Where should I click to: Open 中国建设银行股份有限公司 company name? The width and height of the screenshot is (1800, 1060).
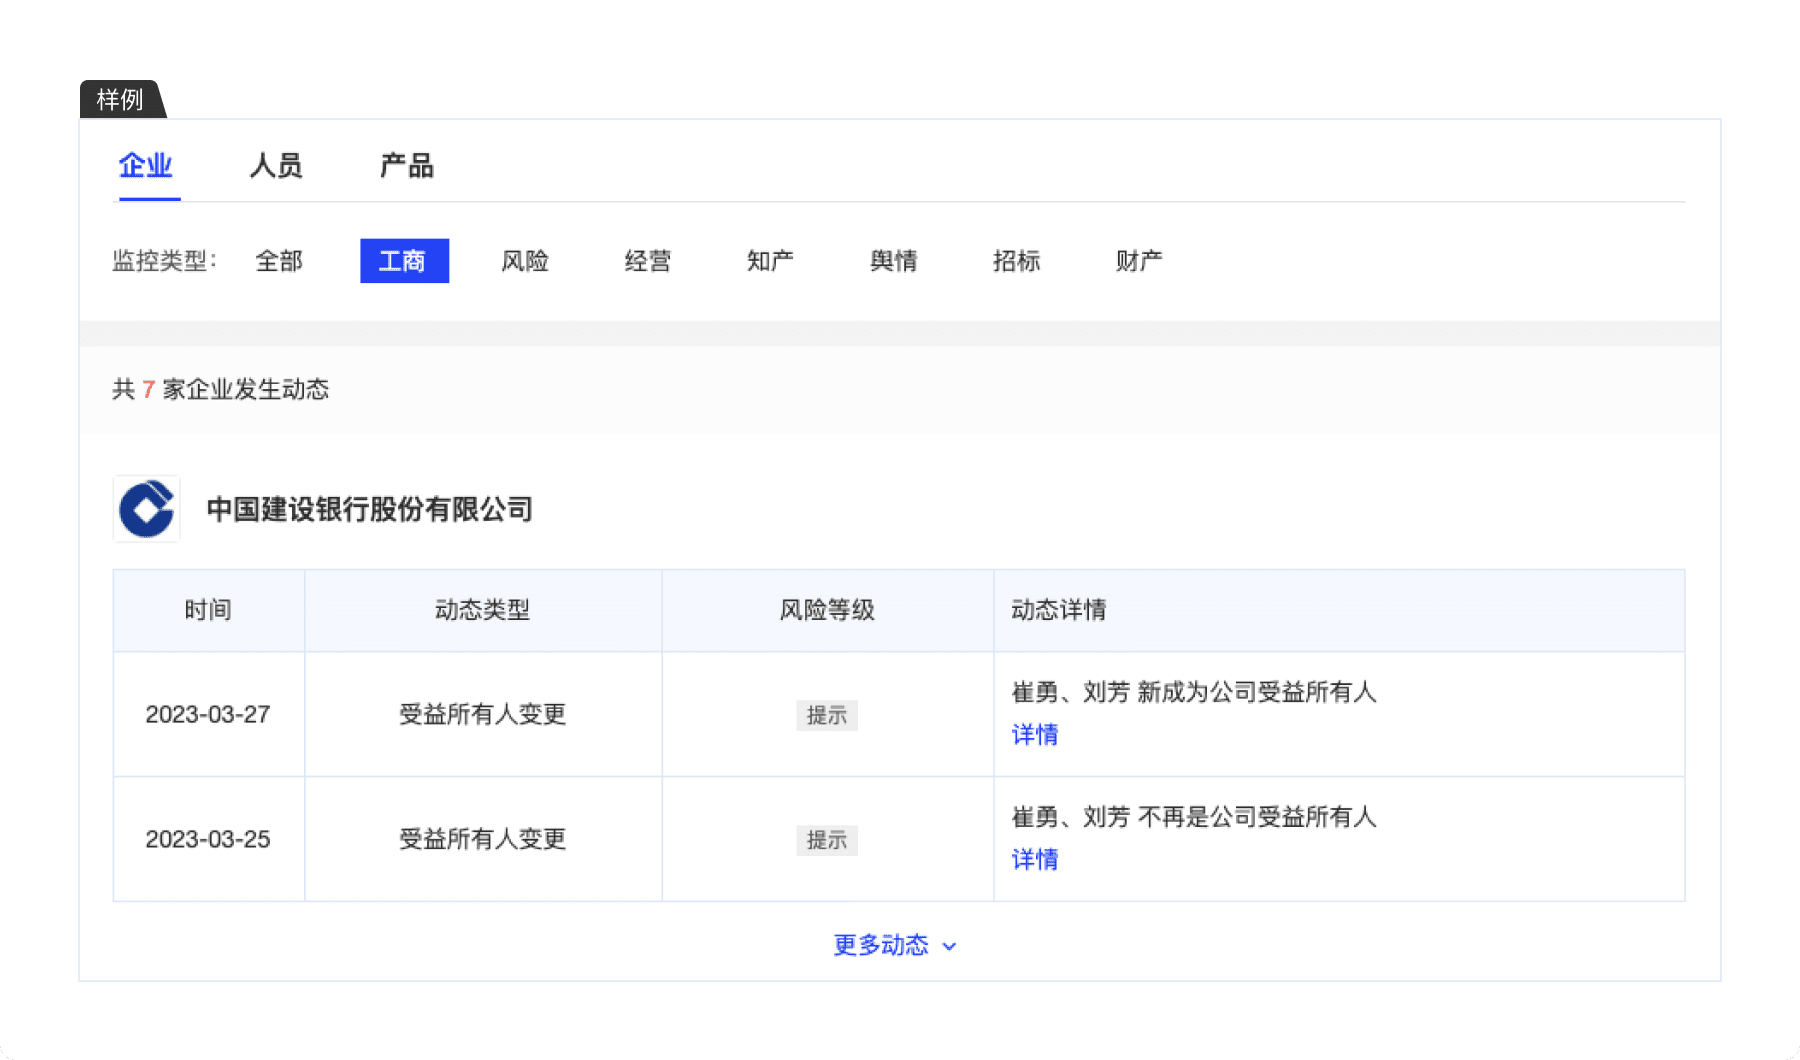(369, 509)
